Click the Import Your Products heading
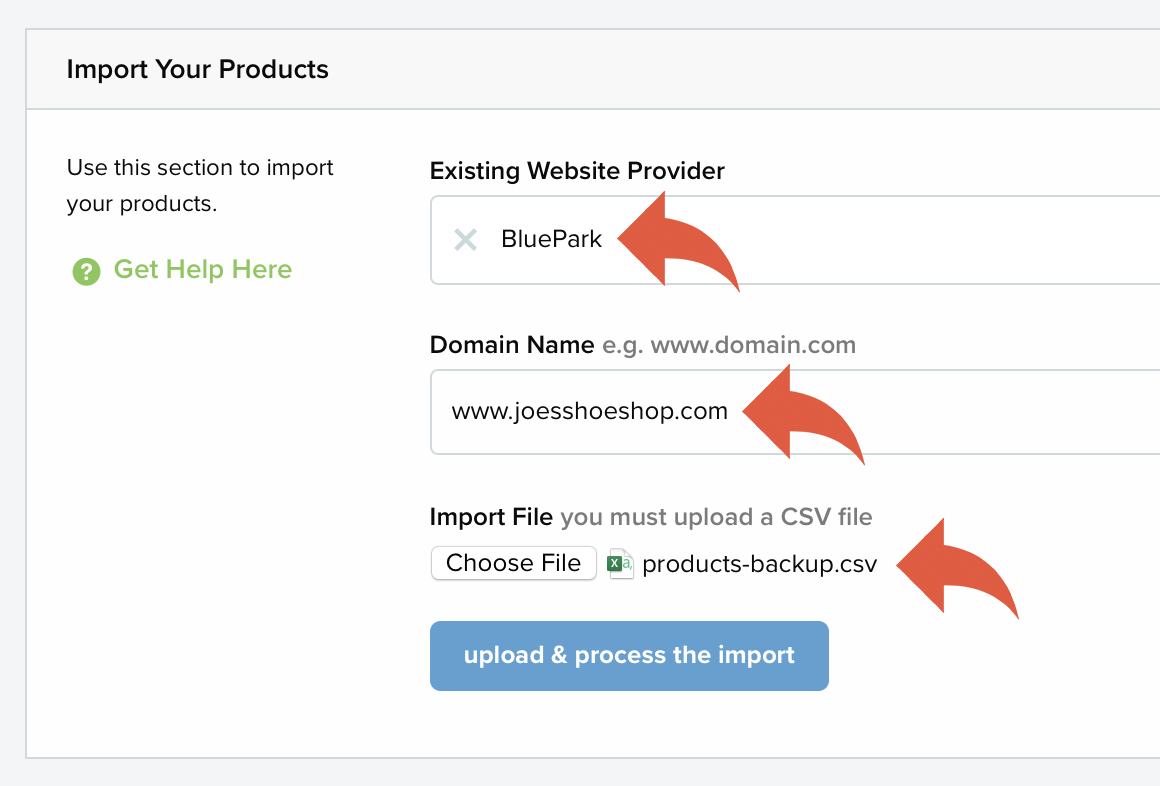Screen dimensions: 1160x786 (198, 69)
